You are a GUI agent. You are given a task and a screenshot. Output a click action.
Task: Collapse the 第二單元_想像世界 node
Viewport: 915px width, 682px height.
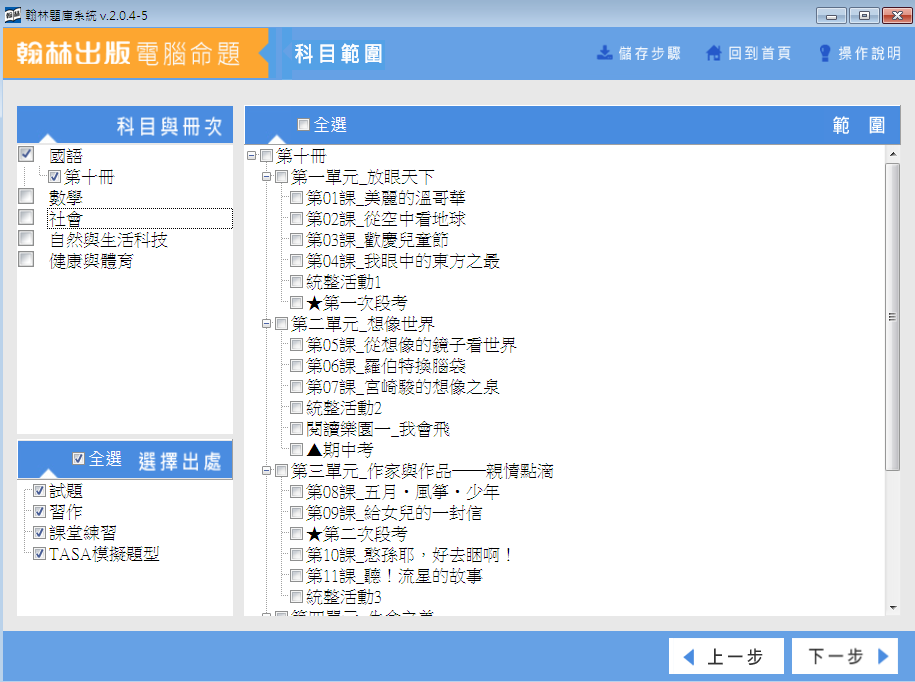click(x=266, y=324)
